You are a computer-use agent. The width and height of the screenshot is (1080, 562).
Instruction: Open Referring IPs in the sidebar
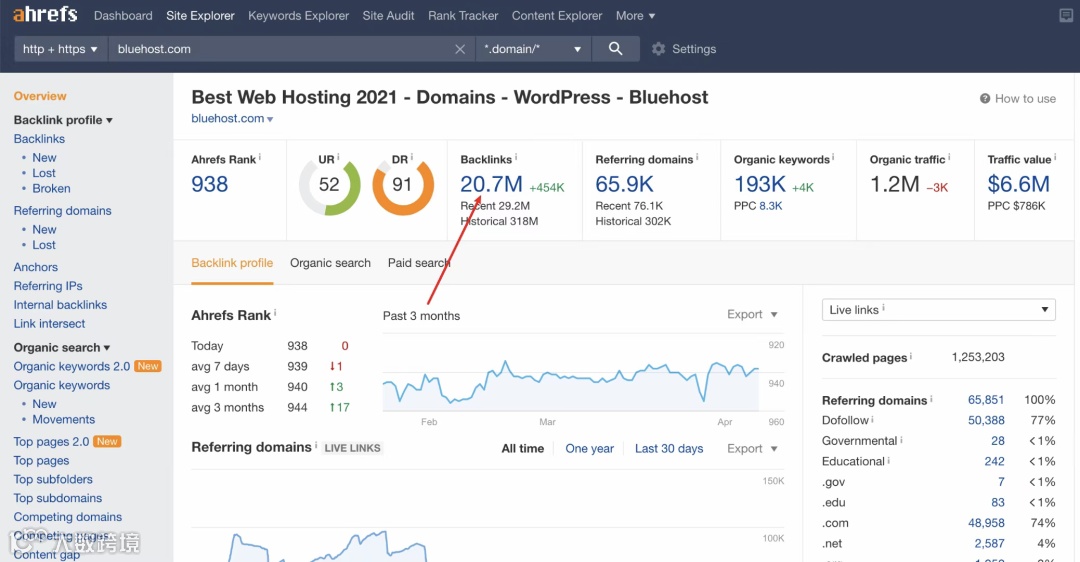pyautogui.click(x=48, y=286)
